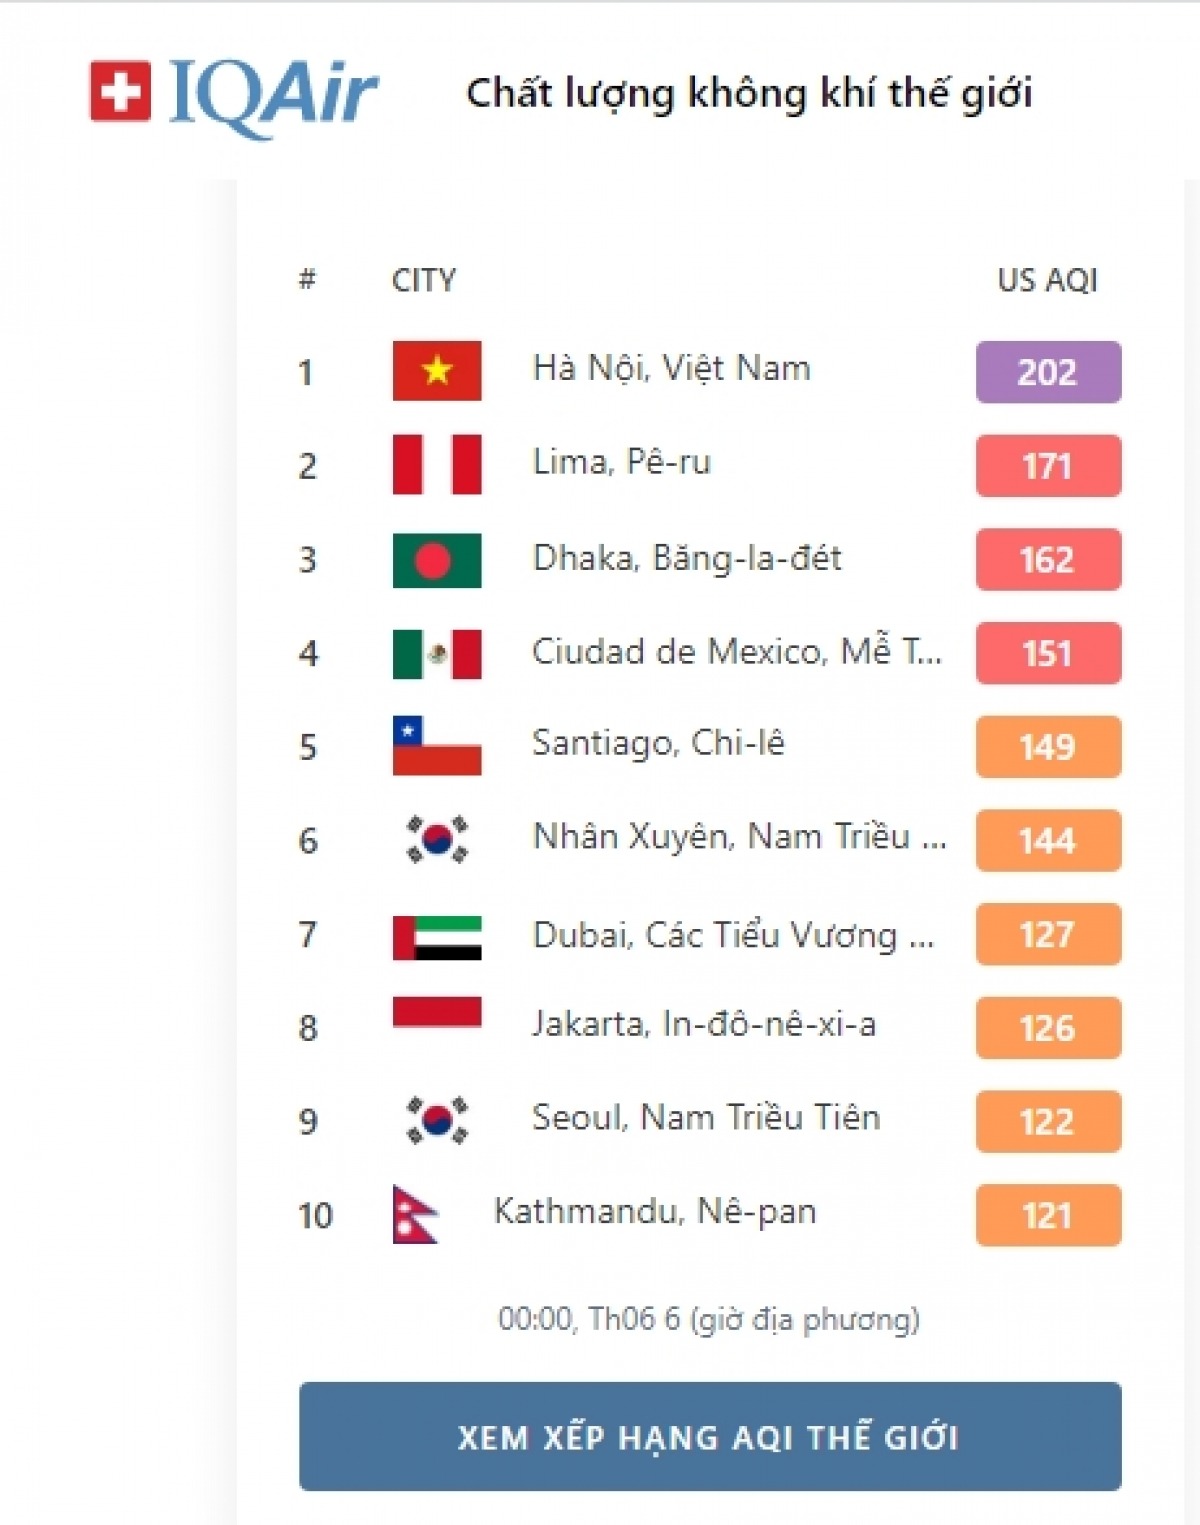The image size is (1200, 1525).
Task: Click the red 171 AQI badge
Action: [x=1048, y=466]
